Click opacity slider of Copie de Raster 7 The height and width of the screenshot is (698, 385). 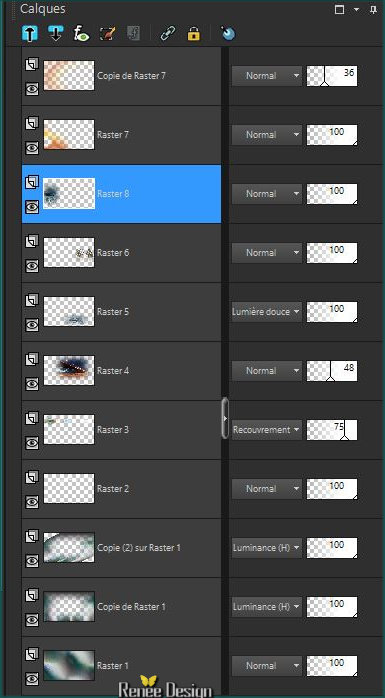332,76
